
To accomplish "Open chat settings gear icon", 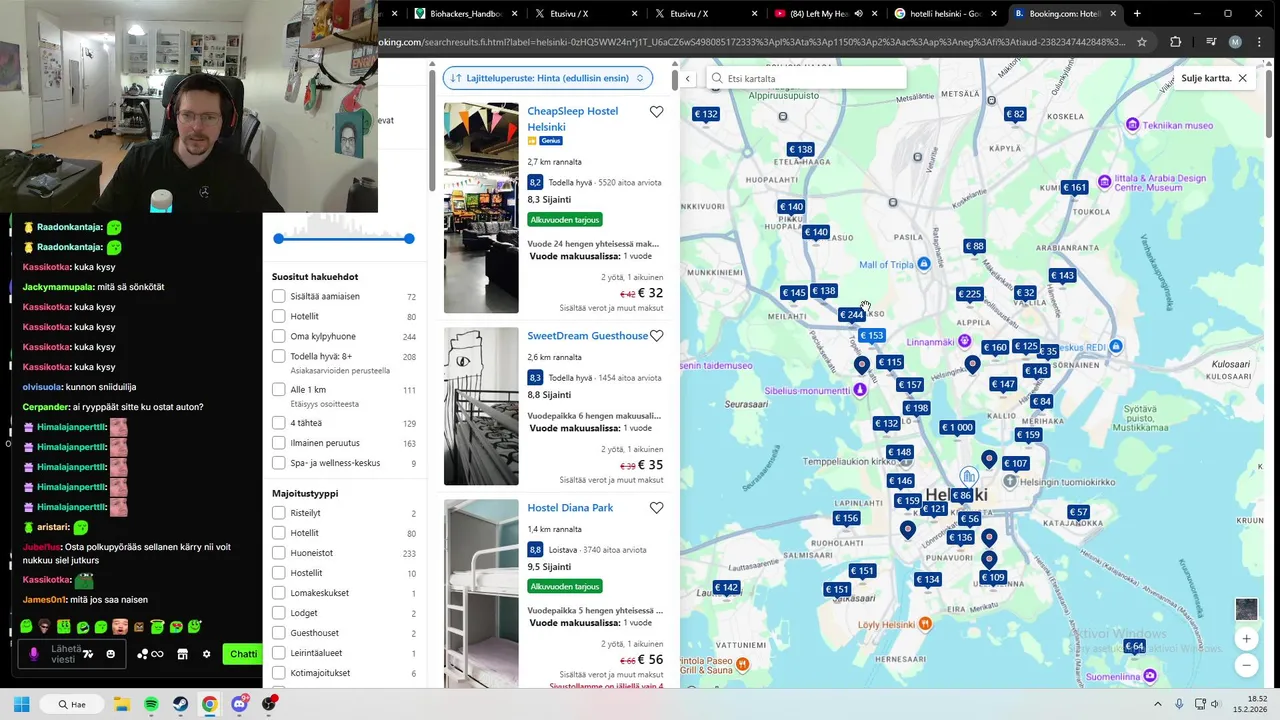I will pyautogui.click(x=207, y=654).
